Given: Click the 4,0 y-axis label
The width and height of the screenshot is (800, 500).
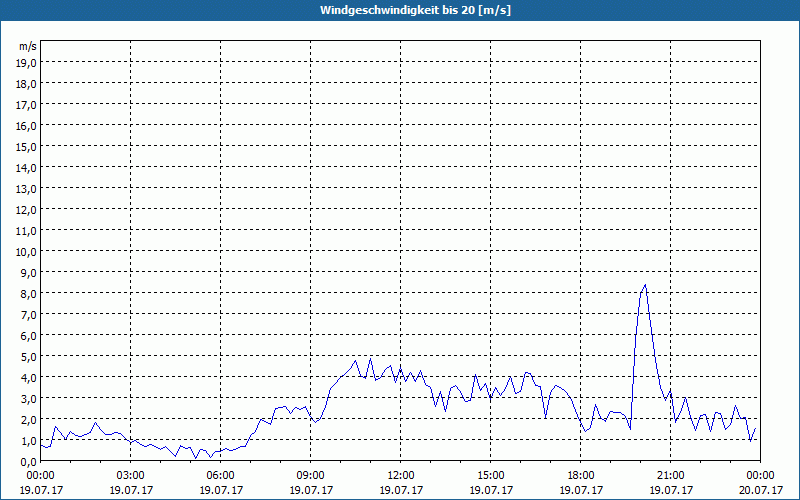Looking at the screenshot, I should tap(30, 378).
